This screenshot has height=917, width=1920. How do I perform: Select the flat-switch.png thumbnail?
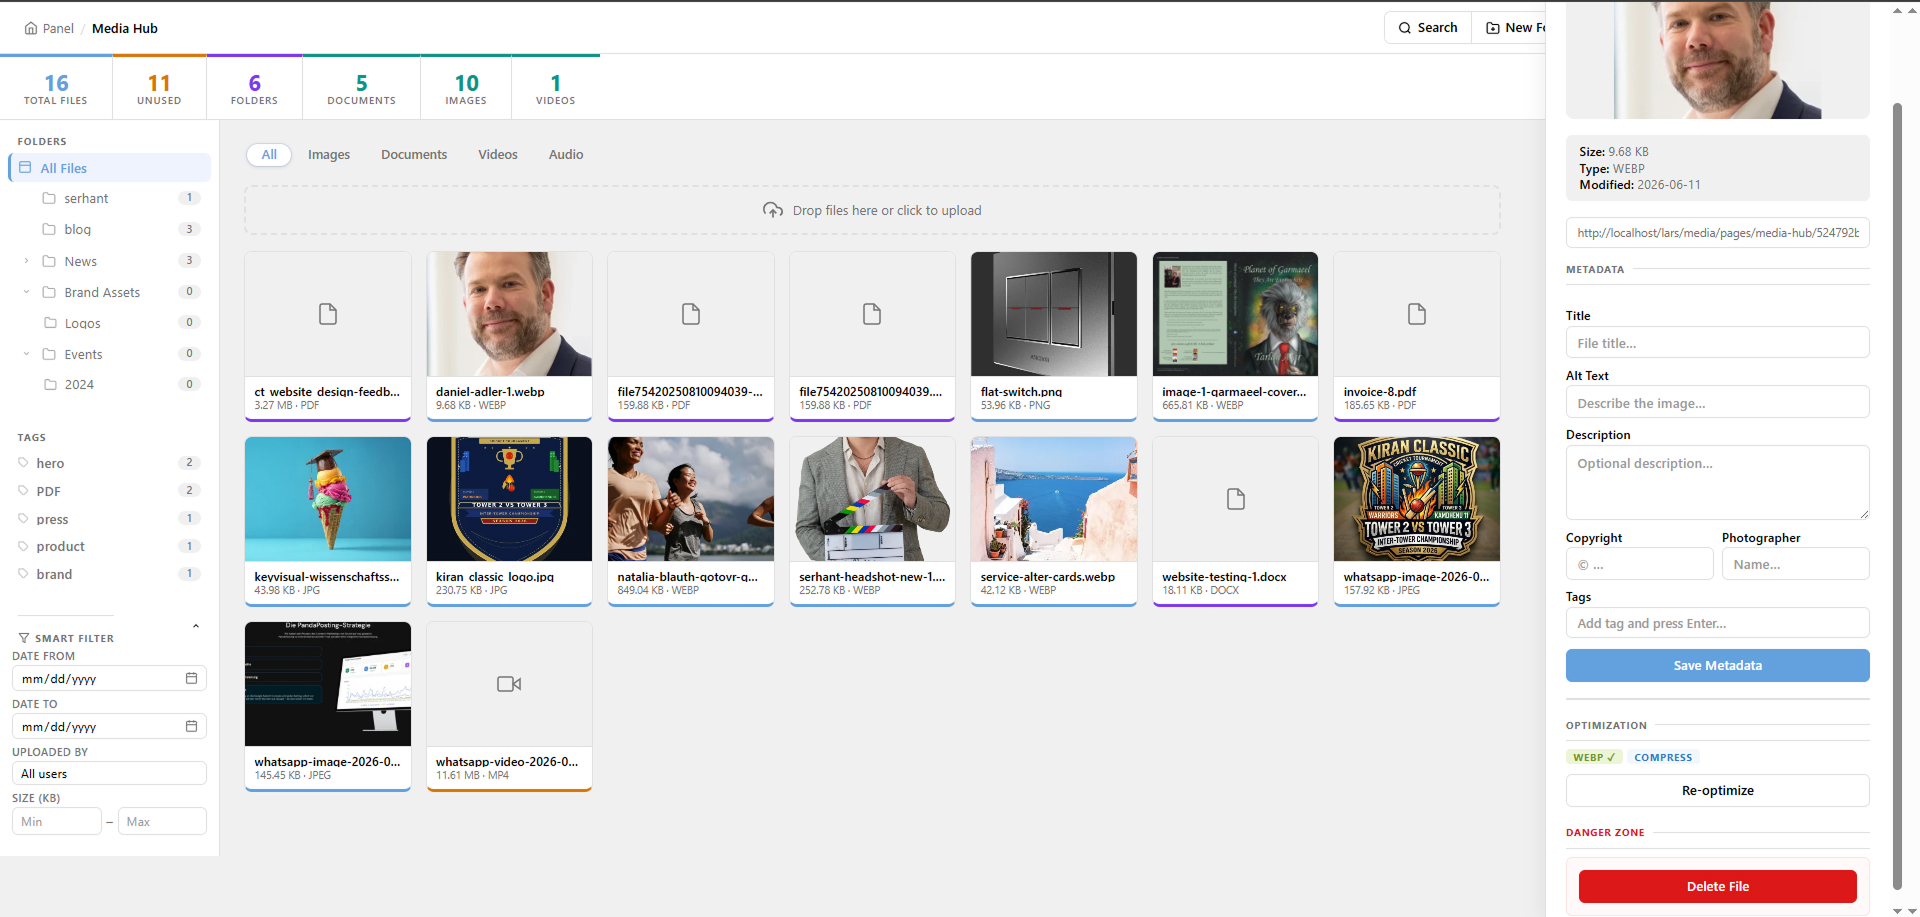[x=1054, y=314]
